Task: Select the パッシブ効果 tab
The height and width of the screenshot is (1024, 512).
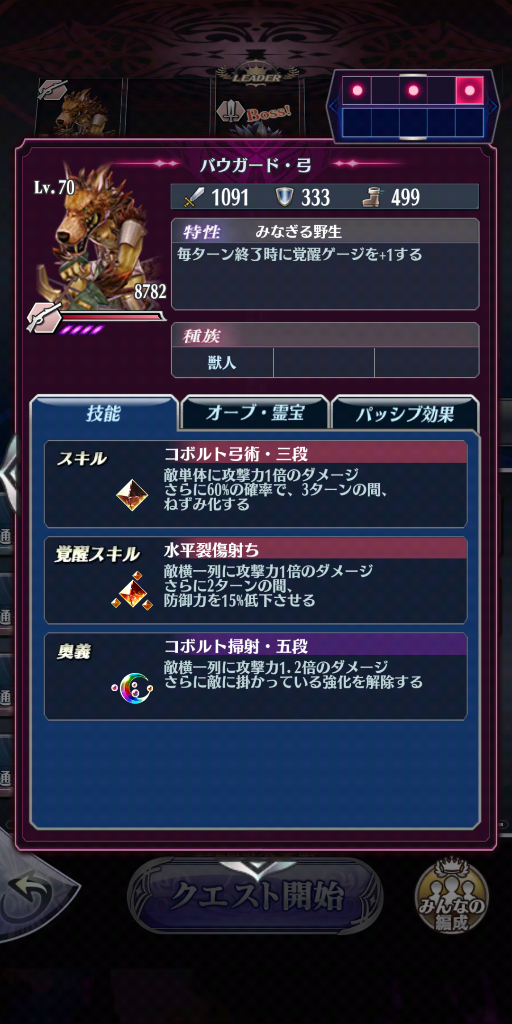Action: click(405, 413)
